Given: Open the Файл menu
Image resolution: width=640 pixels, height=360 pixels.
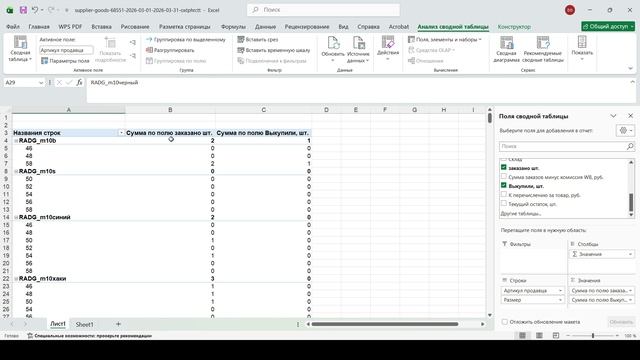Looking at the screenshot, I should 13,27.
